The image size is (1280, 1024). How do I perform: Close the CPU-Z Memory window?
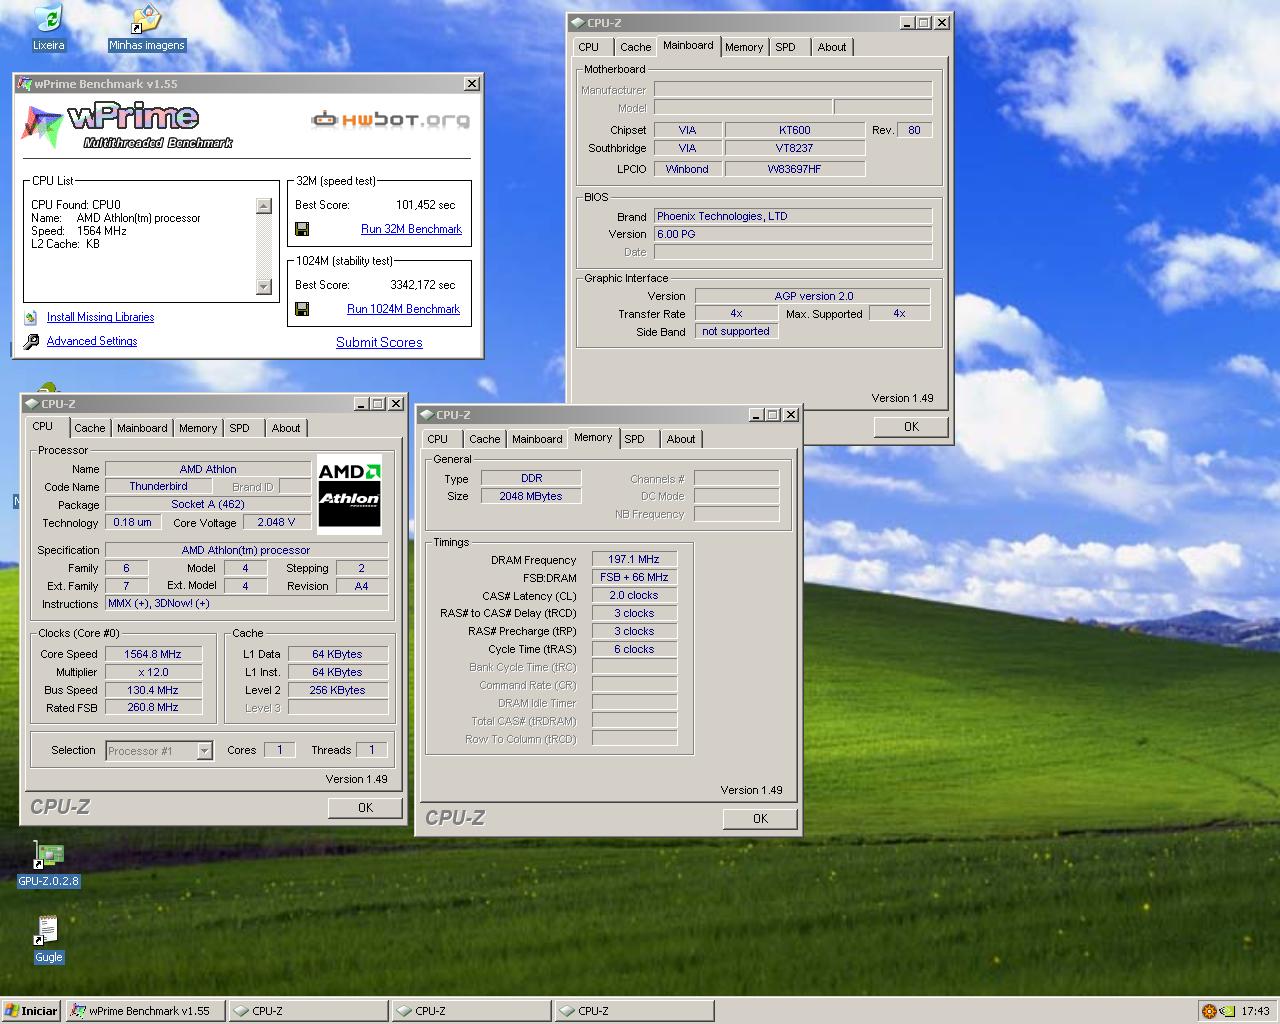click(x=790, y=414)
